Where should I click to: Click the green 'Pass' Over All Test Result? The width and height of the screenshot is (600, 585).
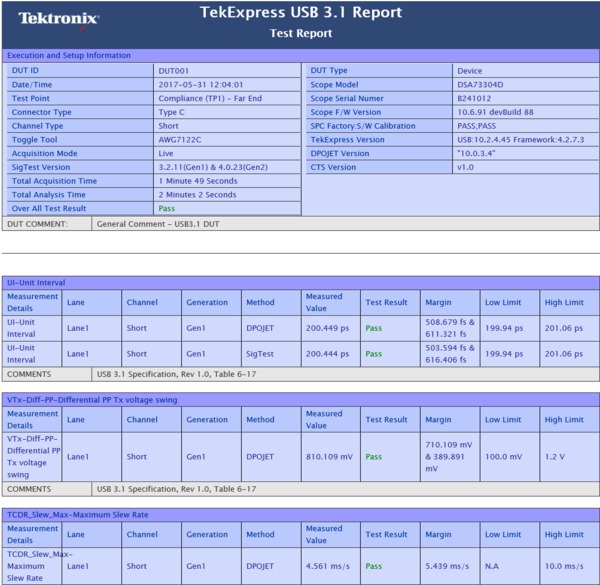coord(166,209)
